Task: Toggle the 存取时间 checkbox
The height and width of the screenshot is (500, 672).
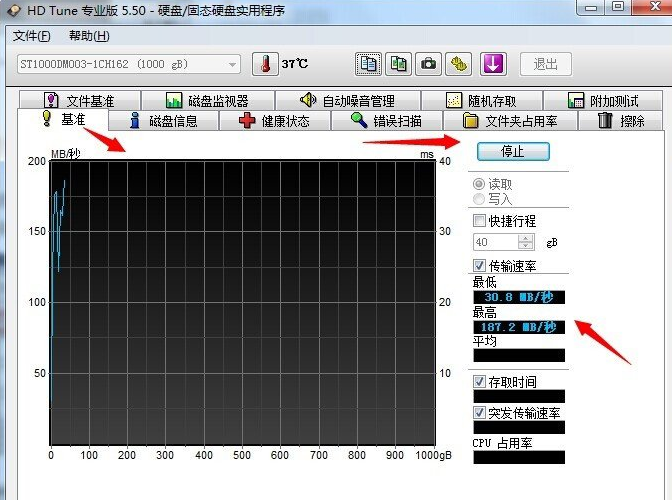Action: [x=480, y=382]
